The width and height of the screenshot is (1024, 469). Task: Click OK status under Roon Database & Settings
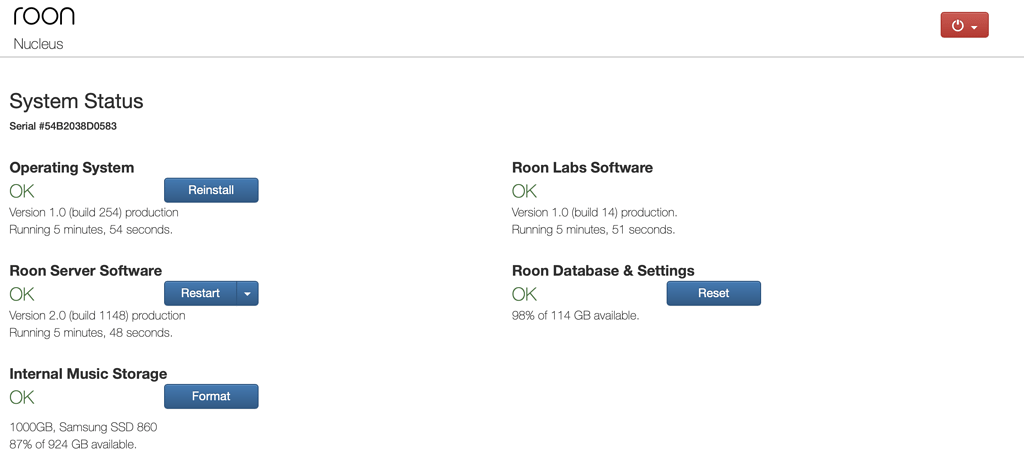tap(524, 295)
